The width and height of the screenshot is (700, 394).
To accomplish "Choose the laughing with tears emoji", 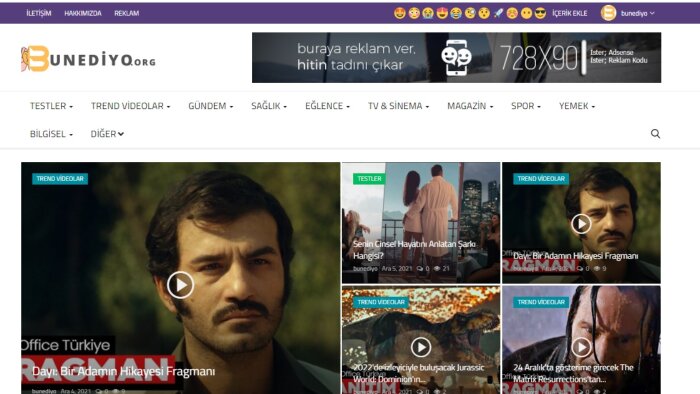I will pyautogui.click(x=456, y=13).
